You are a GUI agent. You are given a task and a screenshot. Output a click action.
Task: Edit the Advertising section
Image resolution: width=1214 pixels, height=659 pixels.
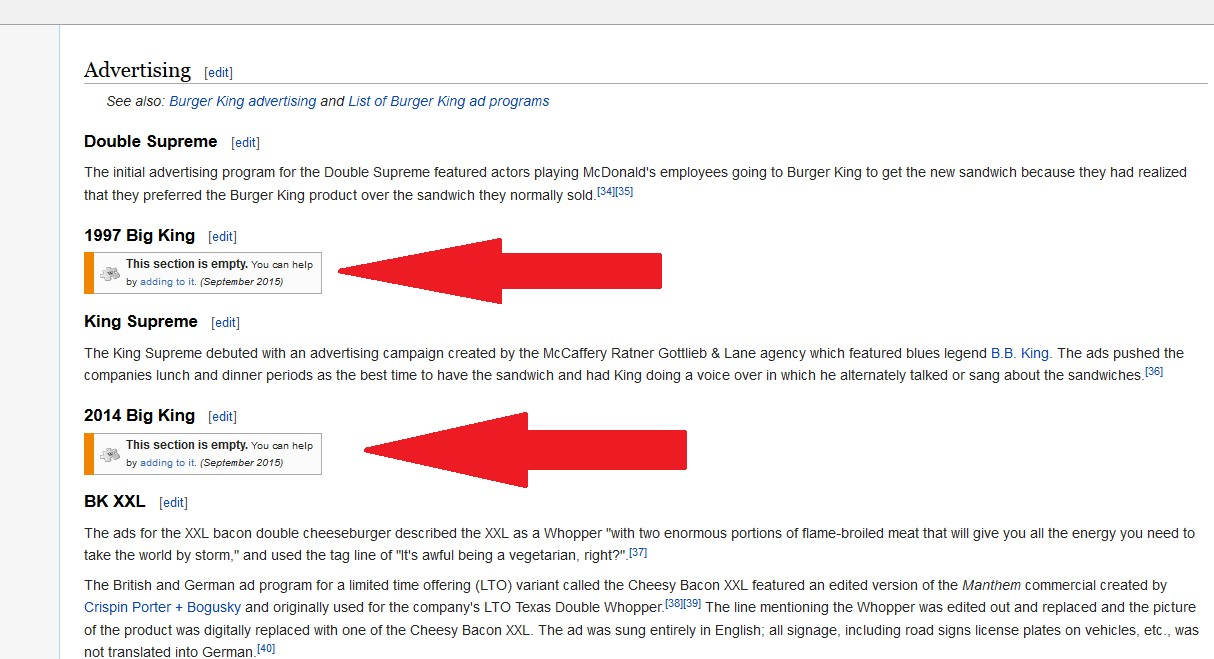(218, 73)
